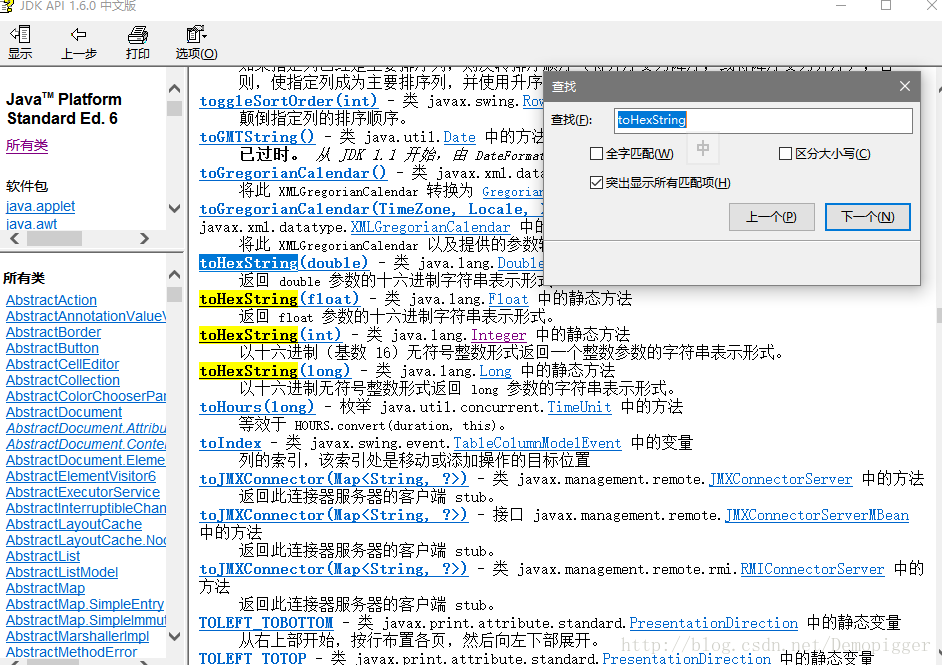Open the AbstractList class link

[x=43, y=556]
